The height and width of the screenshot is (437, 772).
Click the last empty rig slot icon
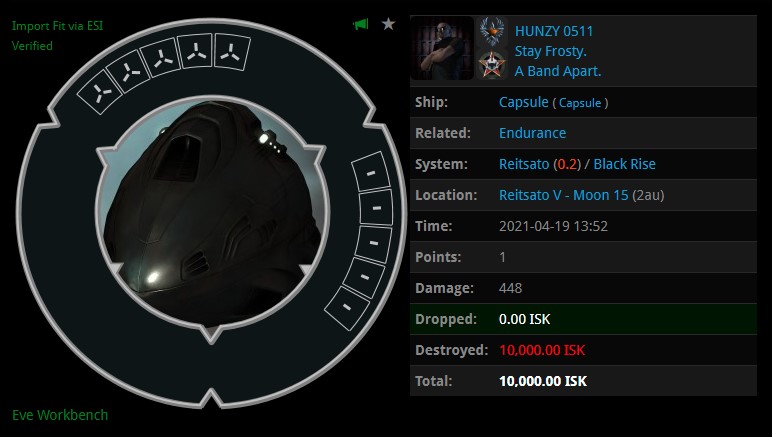[x=232, y=52]
